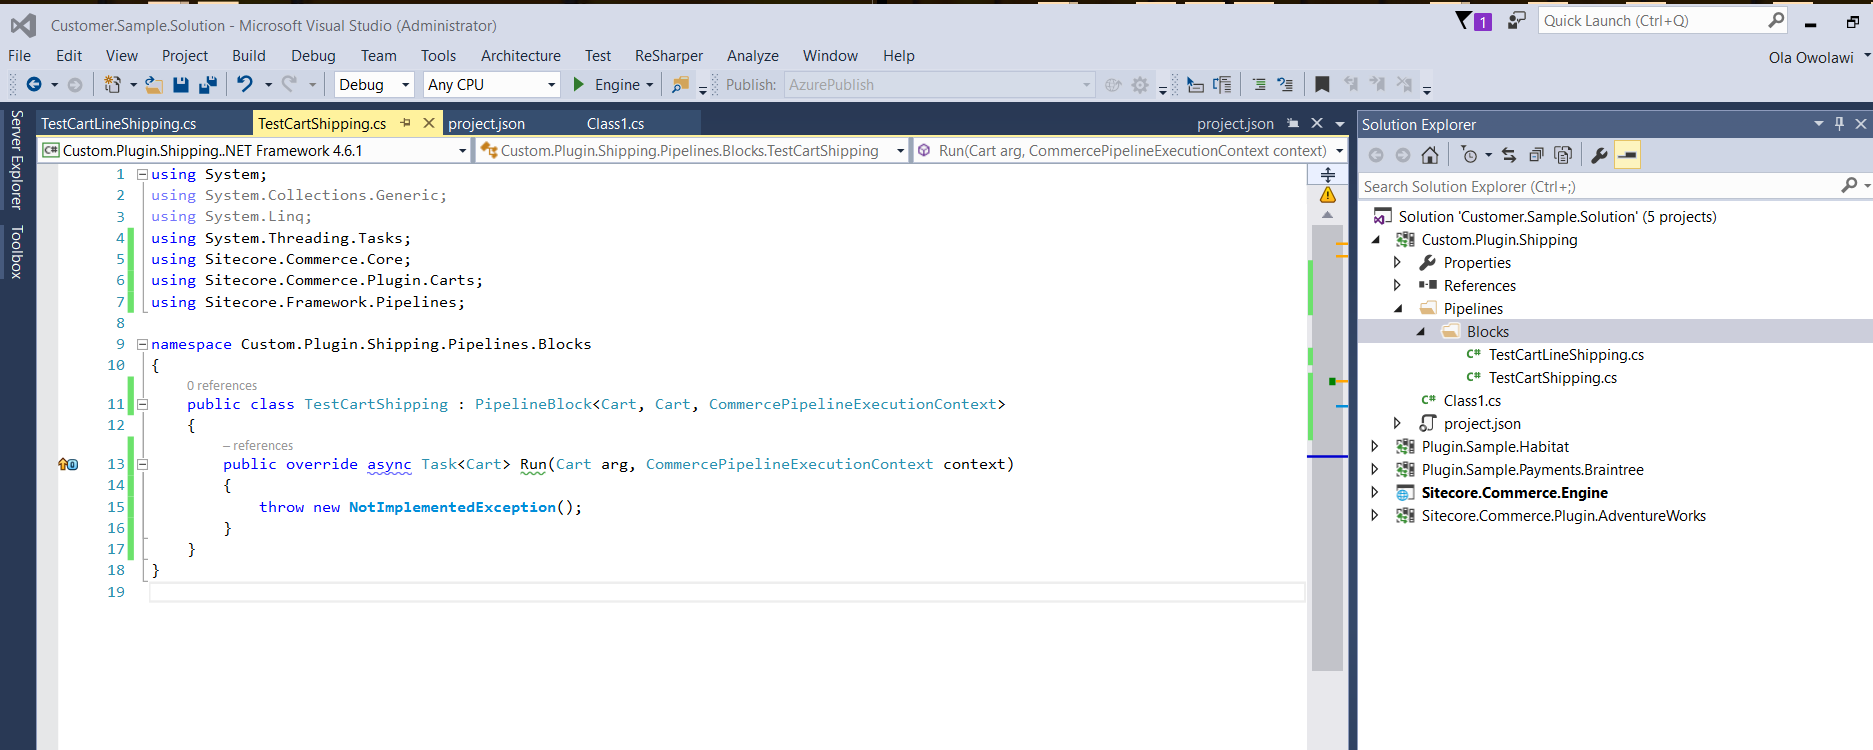Click the Find in Files icon
The width and height of the screenshot is (1873, 750).
point(681,85)
